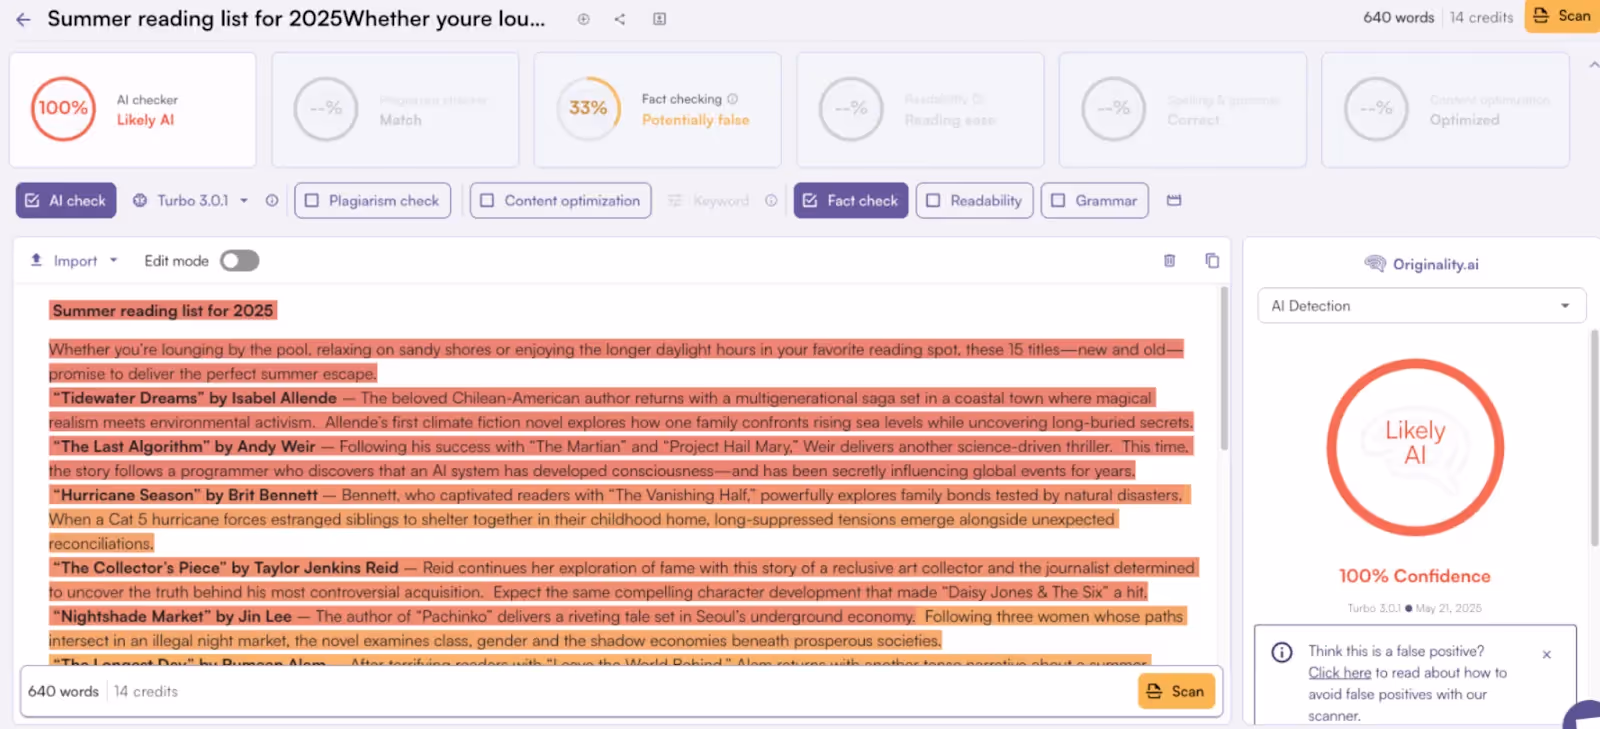Click the Fact checking info icon
1600x729 pixels.
733,99
